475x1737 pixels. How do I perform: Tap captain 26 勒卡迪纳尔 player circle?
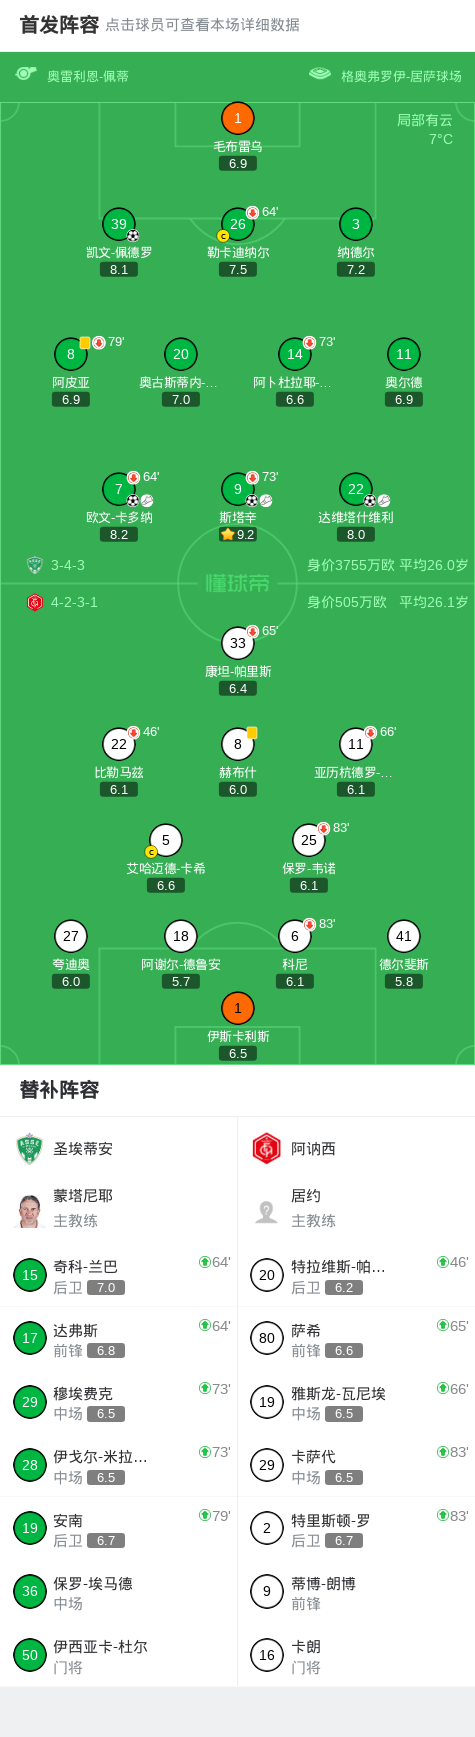click(x=238, y=224)
